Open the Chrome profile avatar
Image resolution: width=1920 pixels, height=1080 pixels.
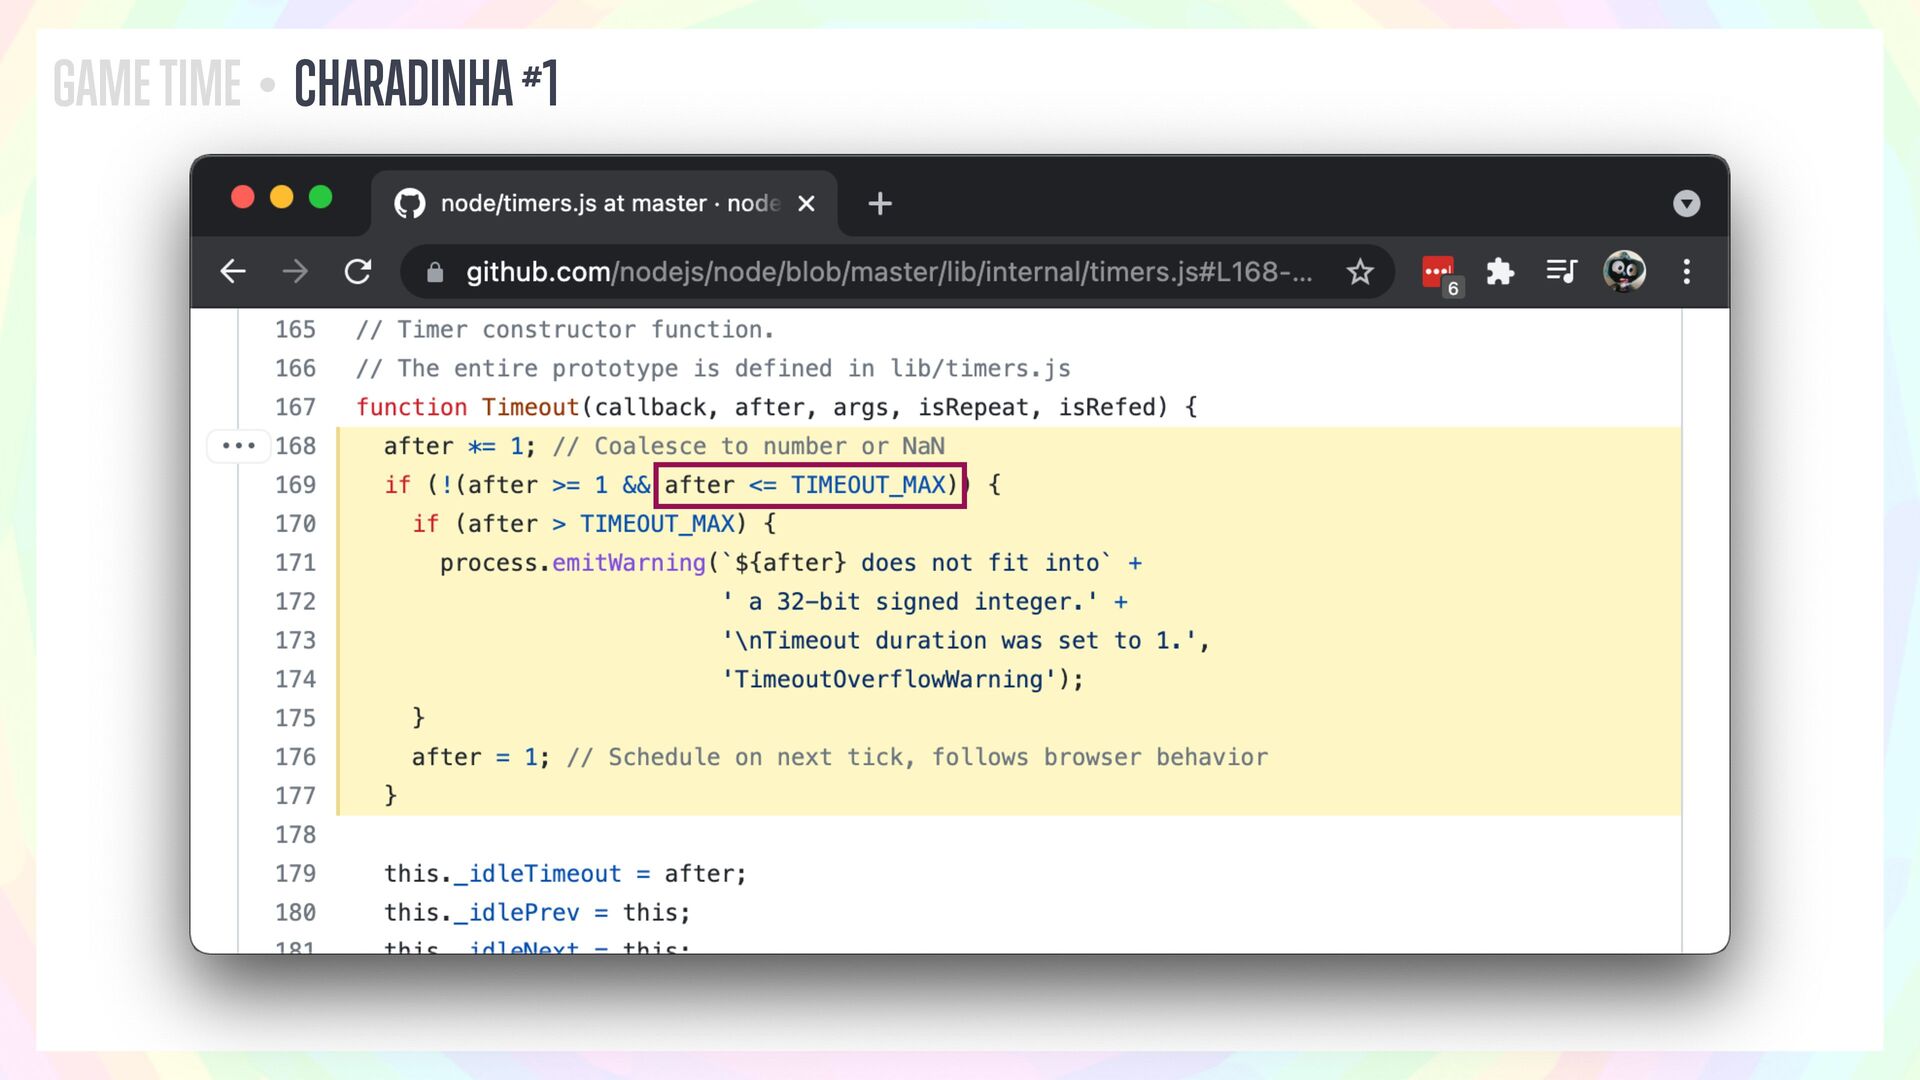point(1624,271)
